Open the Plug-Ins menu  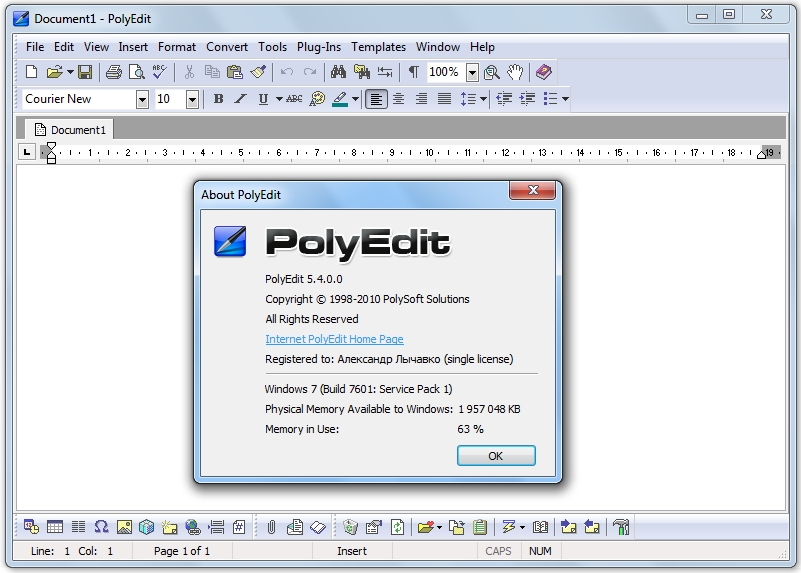(319, 47)
